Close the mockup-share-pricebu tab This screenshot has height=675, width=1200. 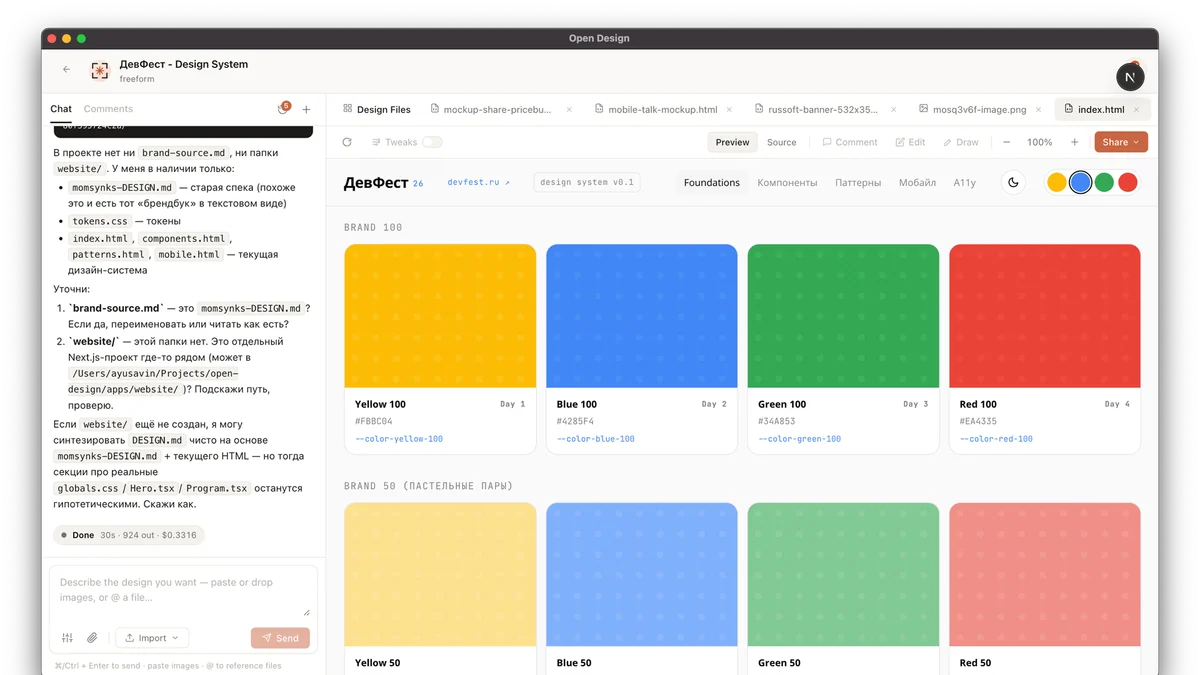(570, 110)
